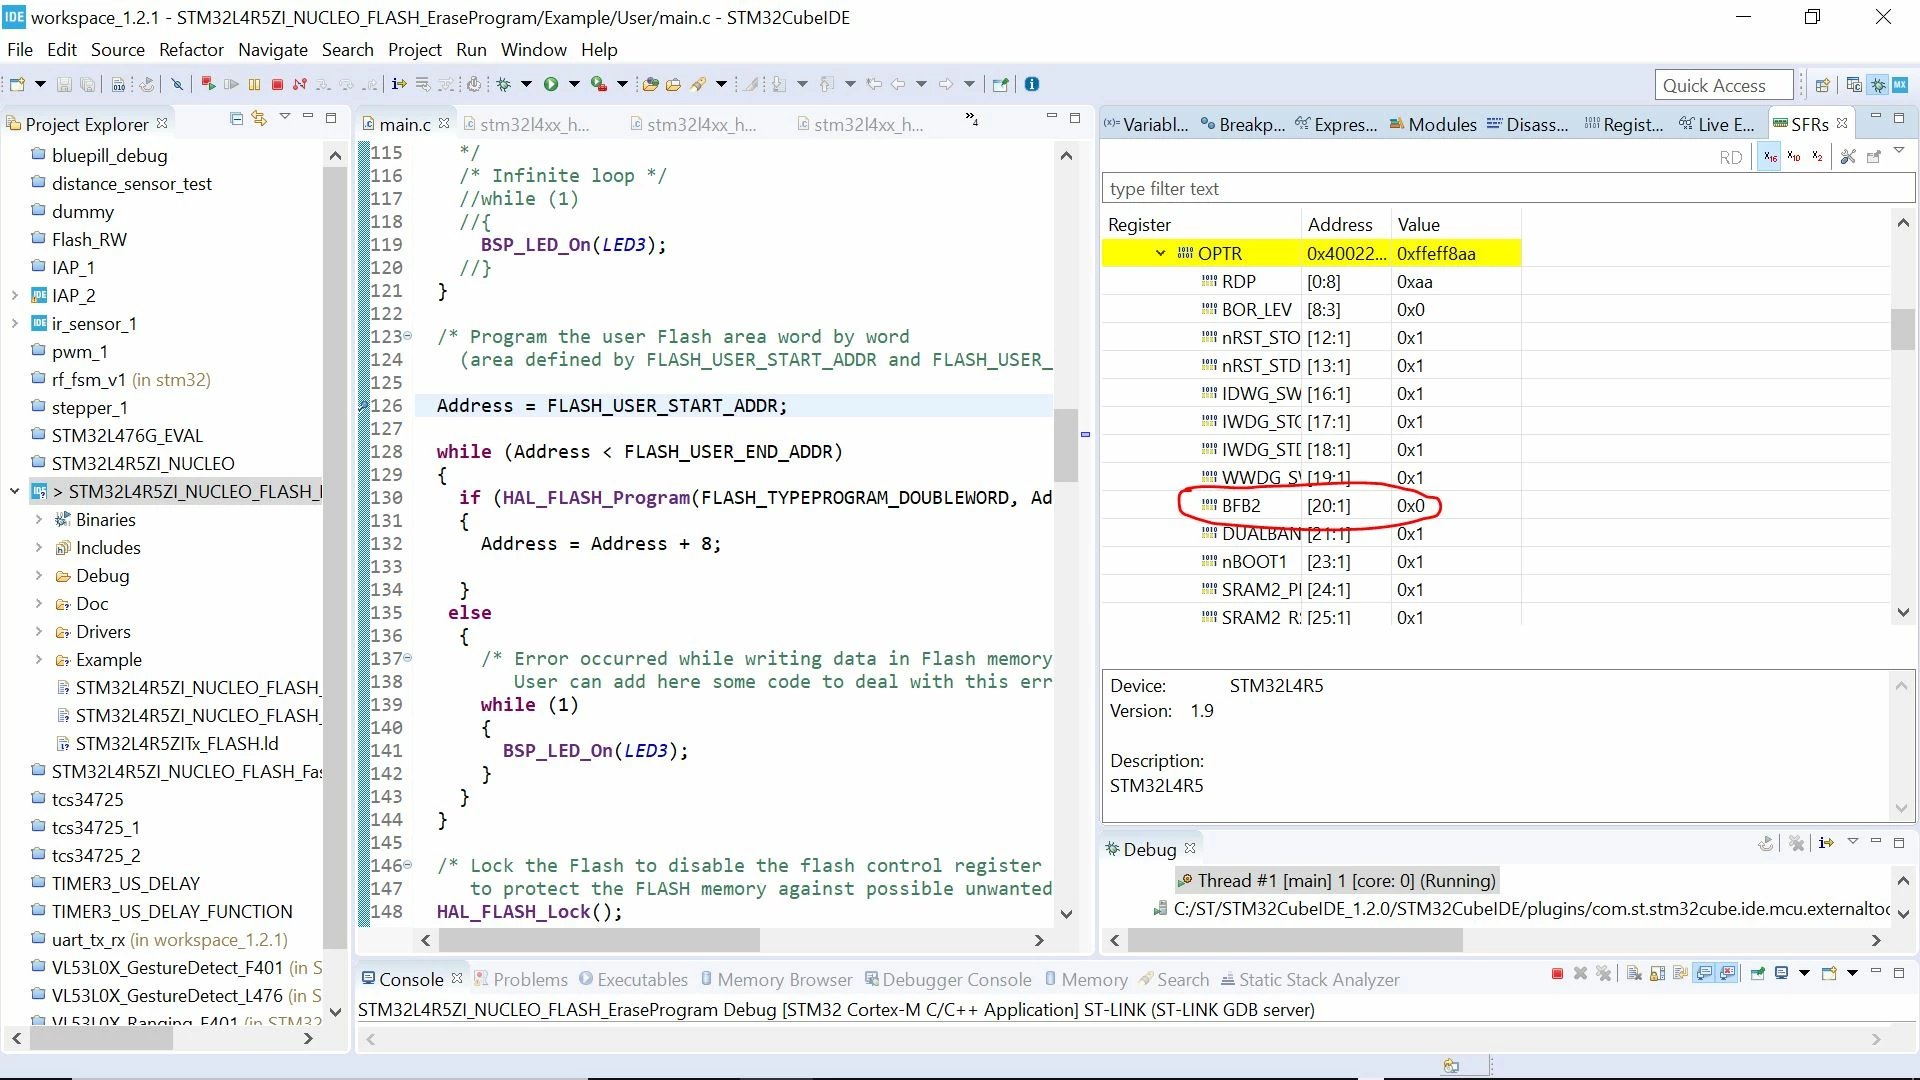Click the New file toolbar icon
This screenshot has width=1920, height=1080.
coord(17,85)
